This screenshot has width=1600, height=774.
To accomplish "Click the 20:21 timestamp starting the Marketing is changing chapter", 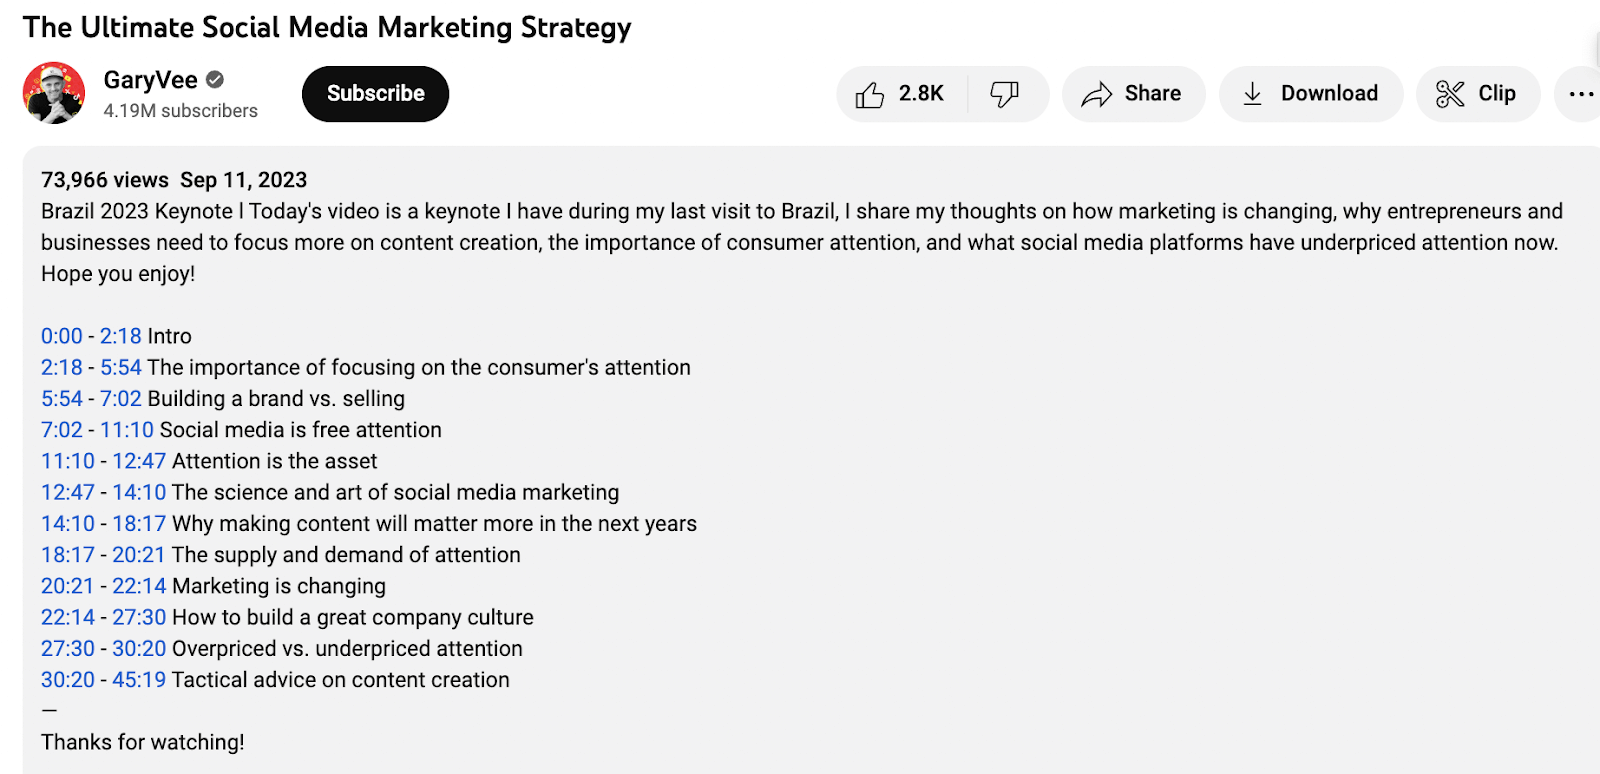I will (x=67, y=586).
